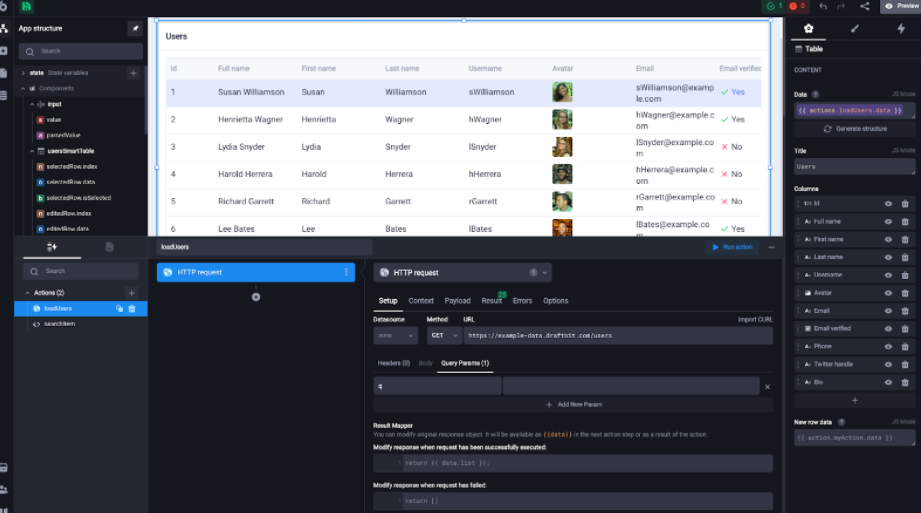Add a new action with plus icon
Image resolution: width=921 pixels, height=513 pixels.
(x=131, y=292)
